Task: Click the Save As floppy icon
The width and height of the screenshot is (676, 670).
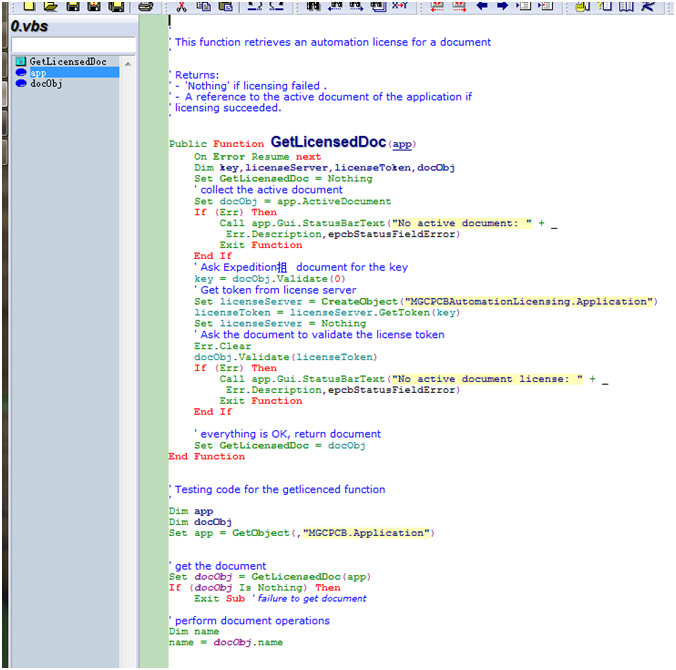Action: click(x=94, y=6)
